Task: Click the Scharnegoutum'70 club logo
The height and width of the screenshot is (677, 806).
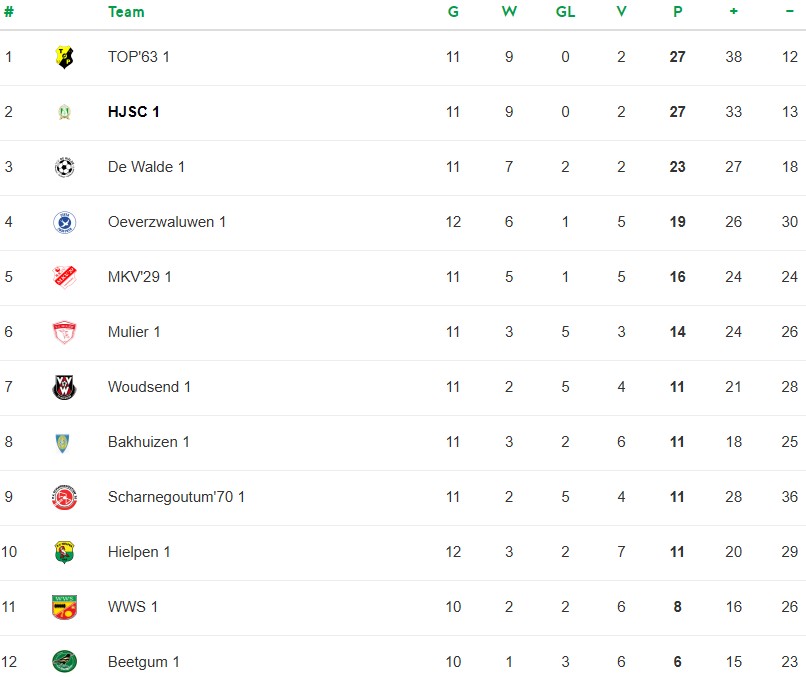Action: click(64, 497)
